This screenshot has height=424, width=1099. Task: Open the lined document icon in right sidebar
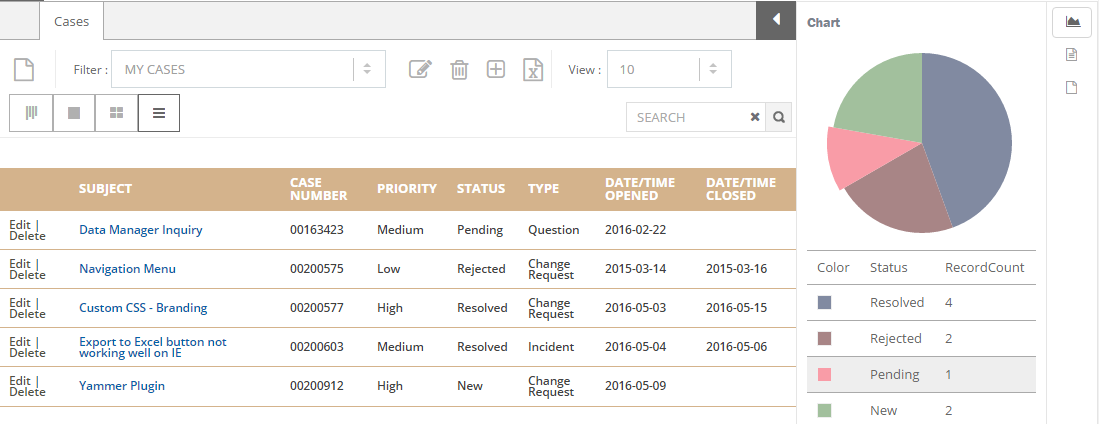point(1071,55)
